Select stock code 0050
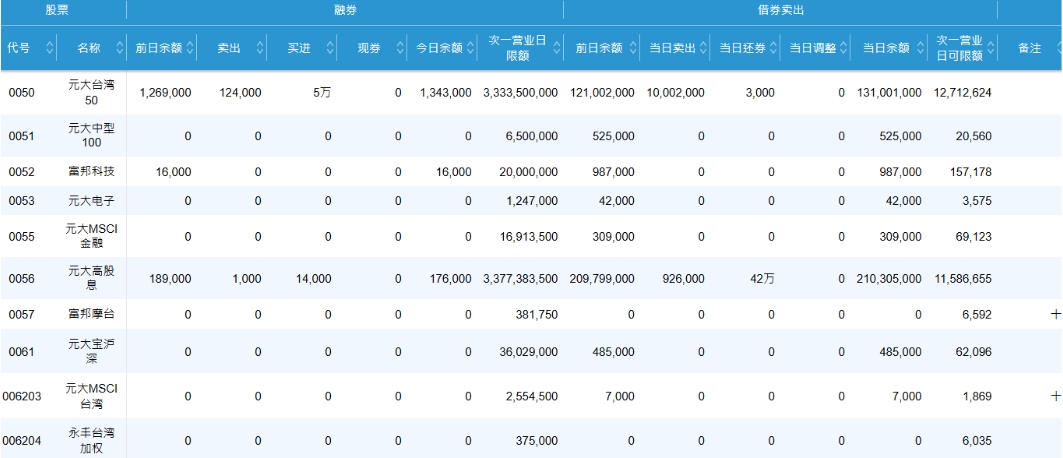 point(20,93)
